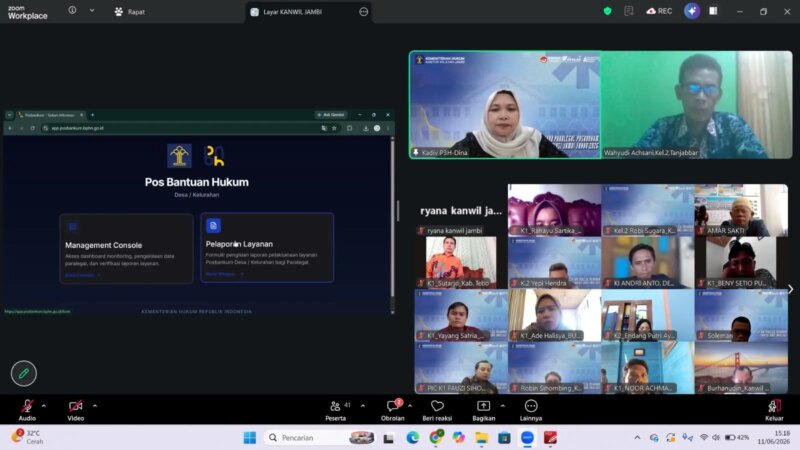Screen dimensions: 800x450
Task: Expand the caret next to Bagikan
Action: 503,406
